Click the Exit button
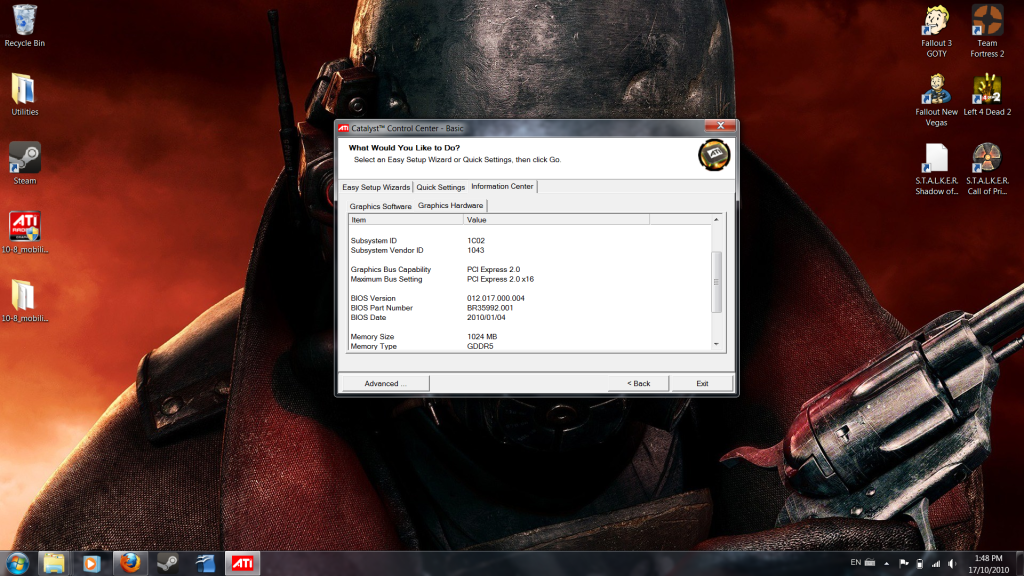Viewport: 1024px width, 576px height. point(702,383)
